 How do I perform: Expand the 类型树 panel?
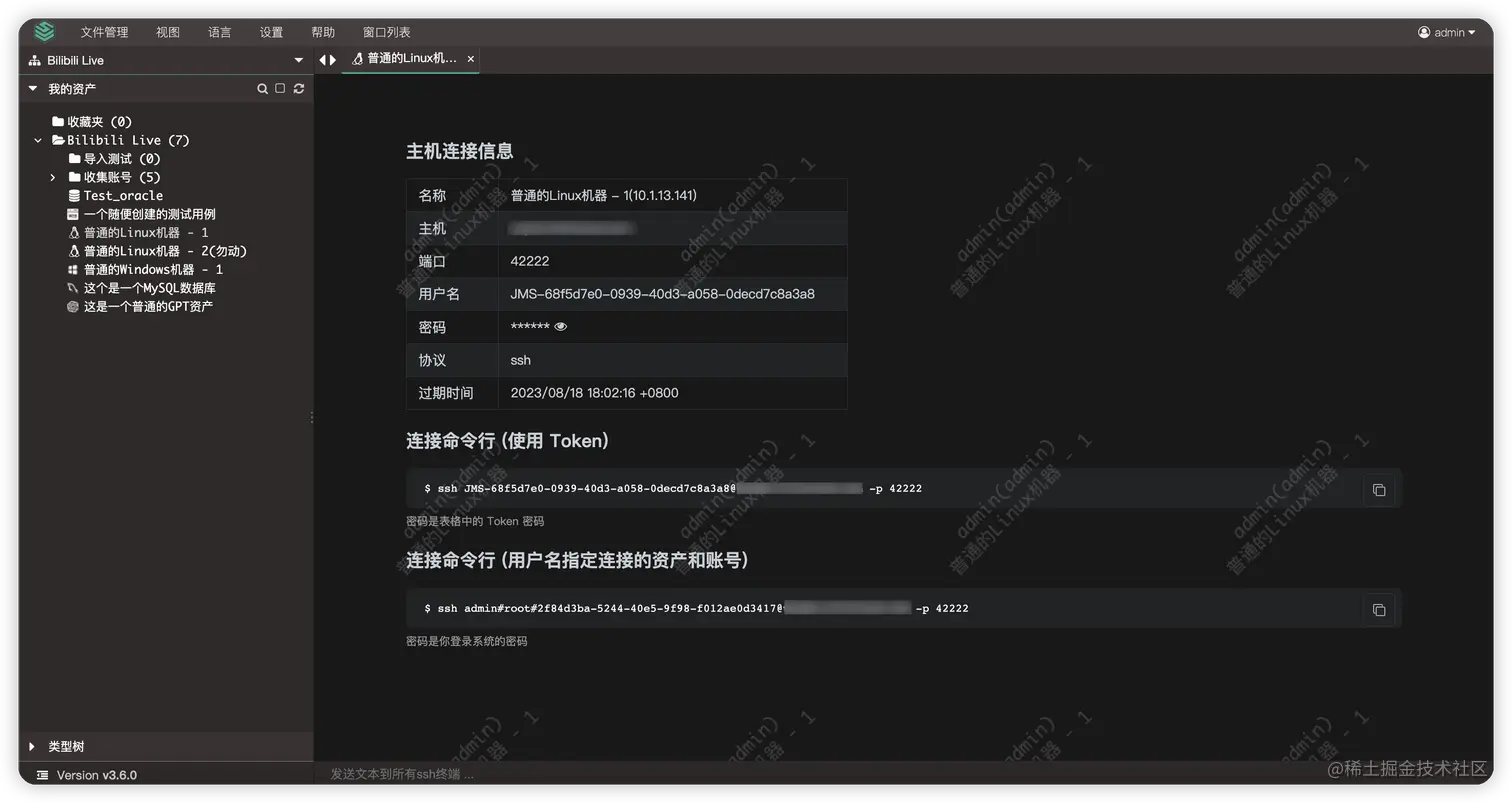pos(33,746)
